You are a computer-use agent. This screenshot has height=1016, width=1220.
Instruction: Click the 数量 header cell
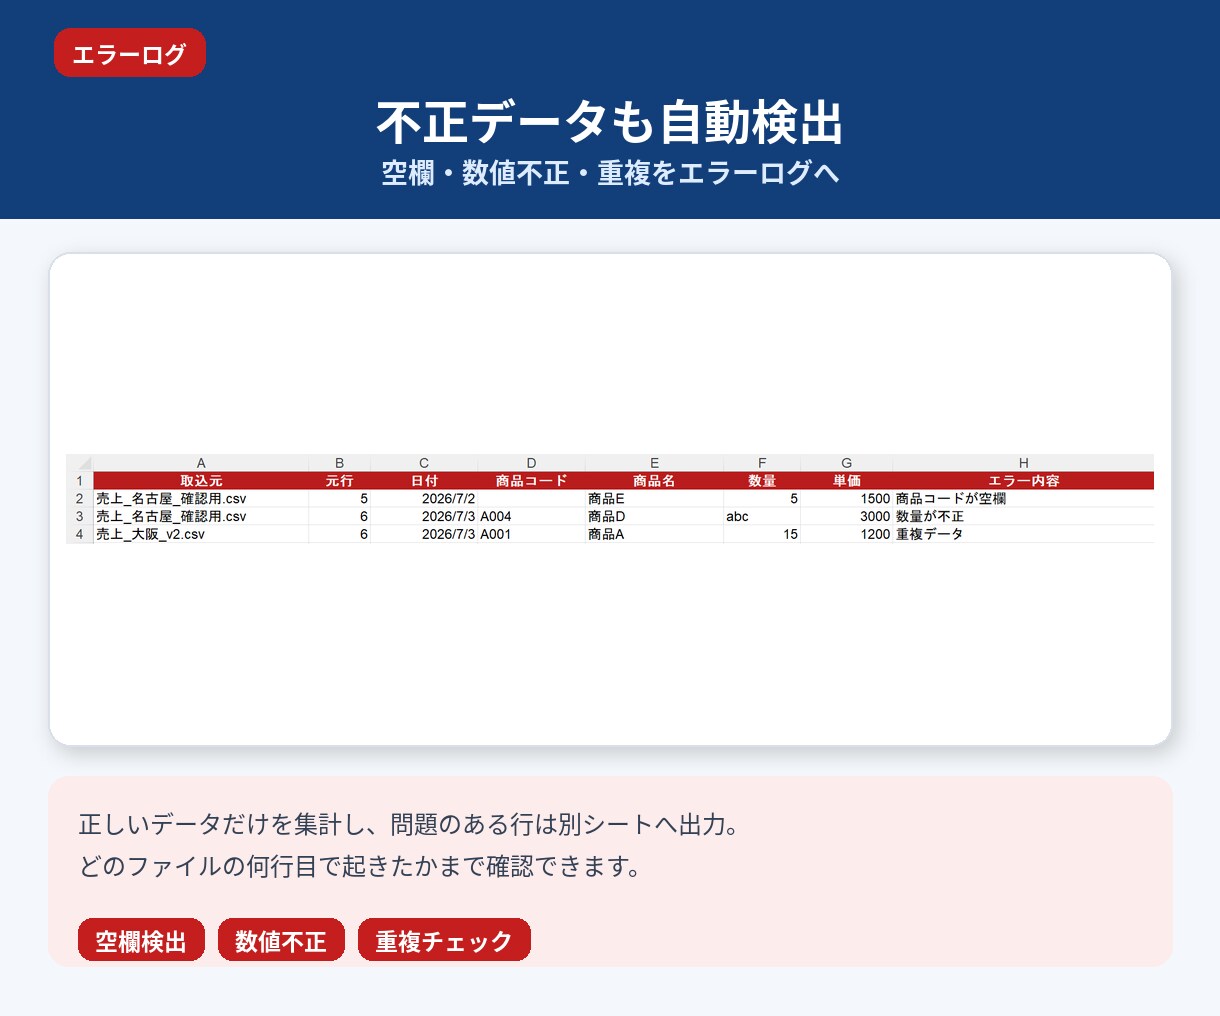(x=762, y=480)
